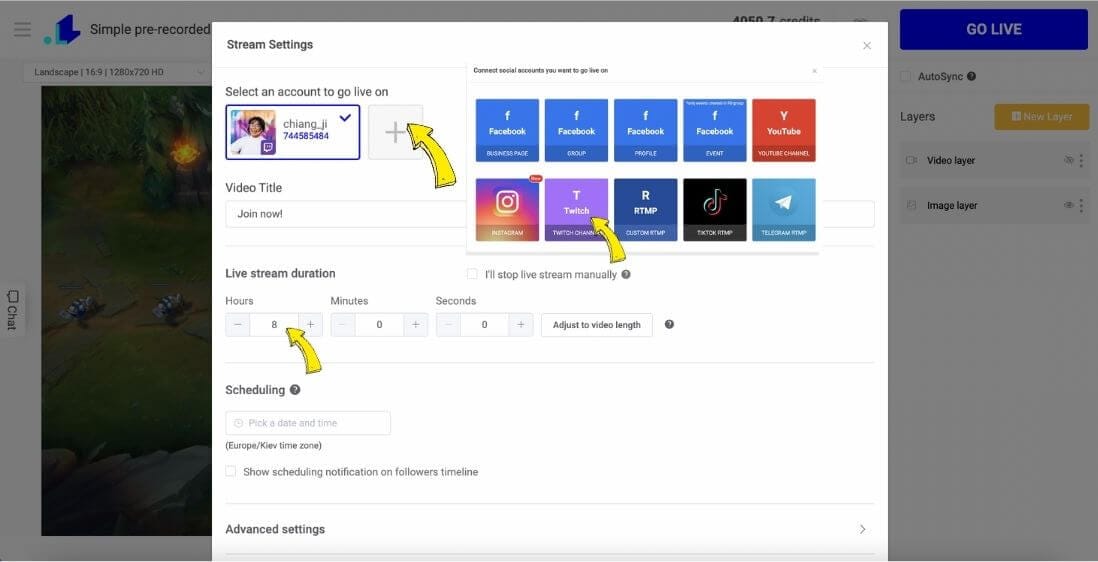The image size is (1098, 562).
Task: Open the hamburger main menu
Action: 22,29
